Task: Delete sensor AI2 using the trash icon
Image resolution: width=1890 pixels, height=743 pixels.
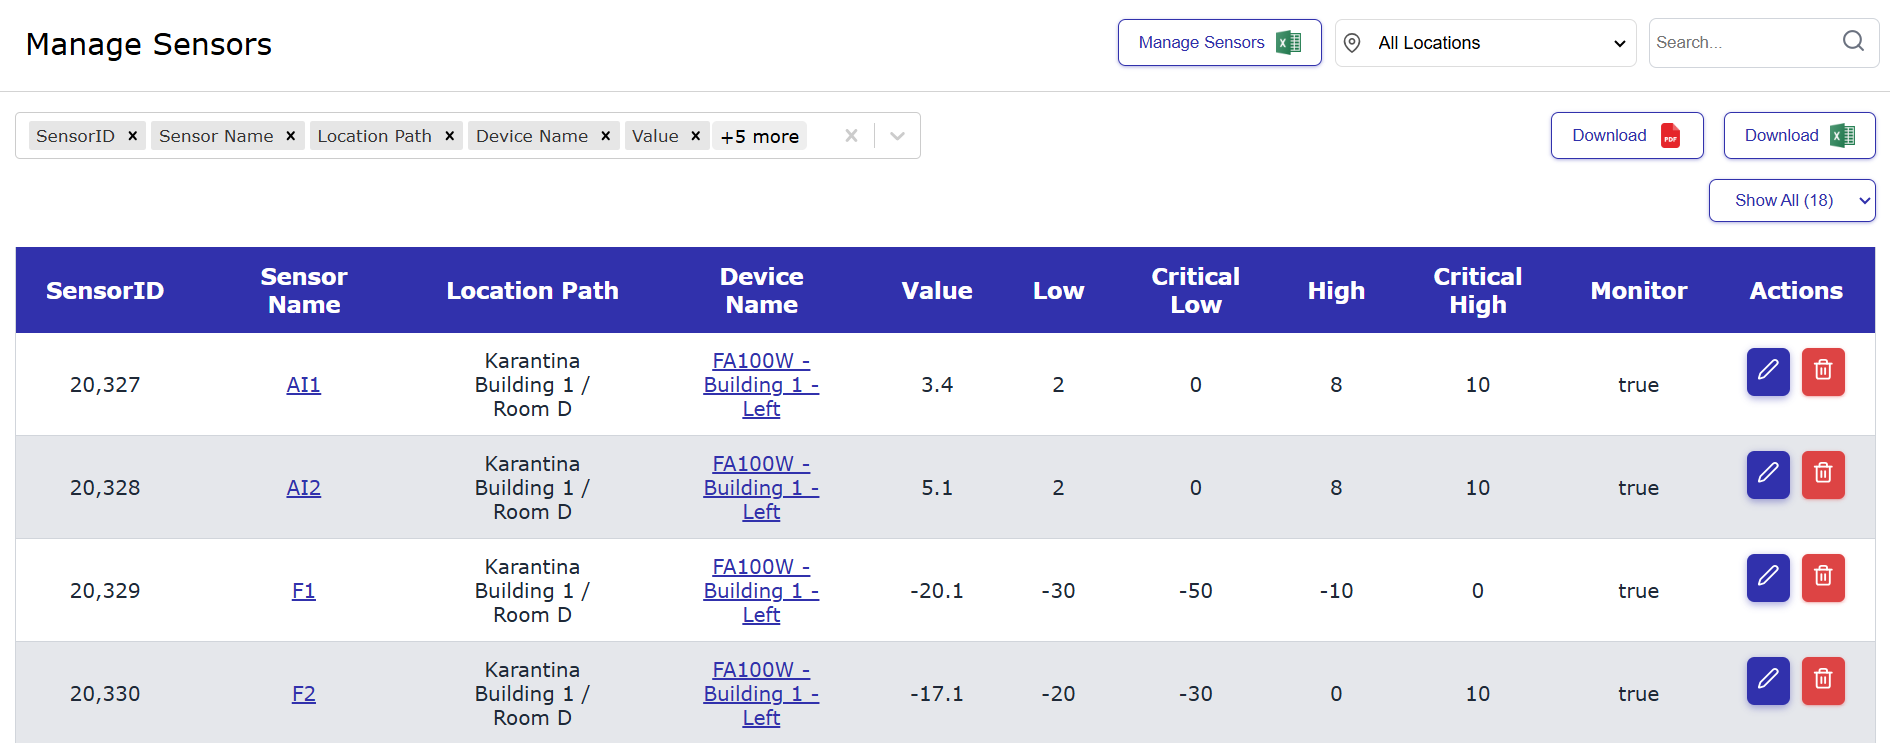Action: [1822, 474]
